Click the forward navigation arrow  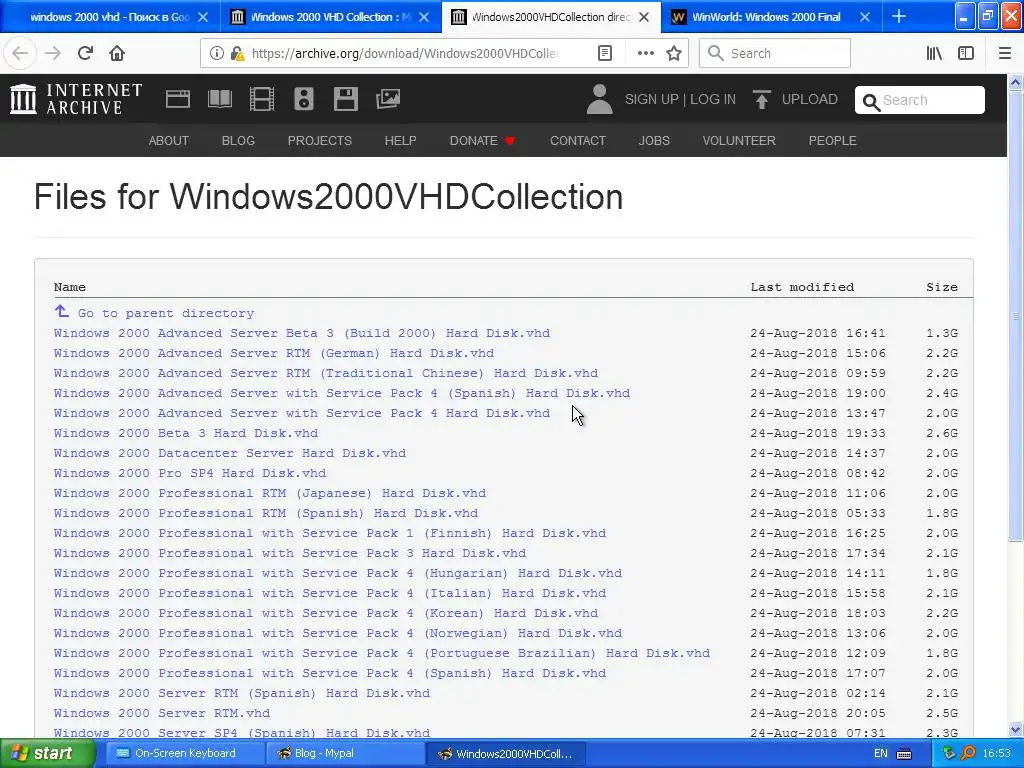(x=53, y=53)
